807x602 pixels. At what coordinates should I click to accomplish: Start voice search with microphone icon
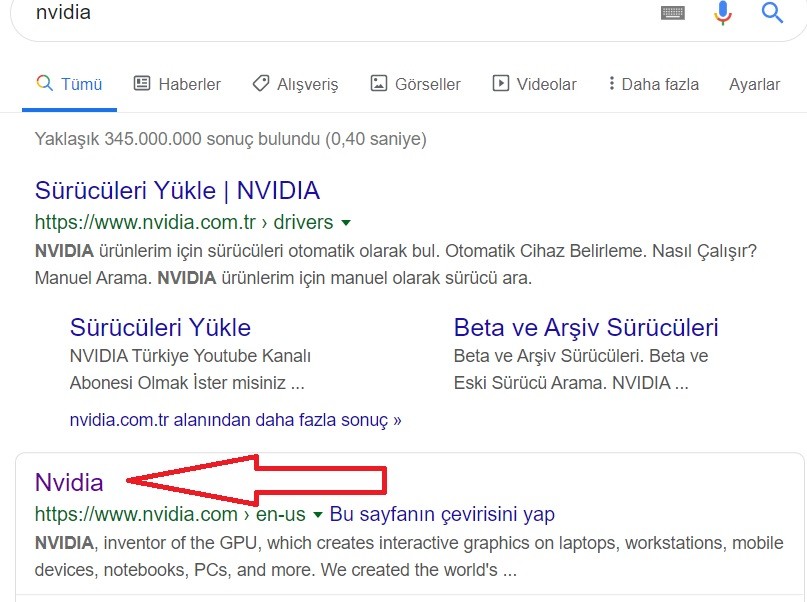[x=723, y=12]
